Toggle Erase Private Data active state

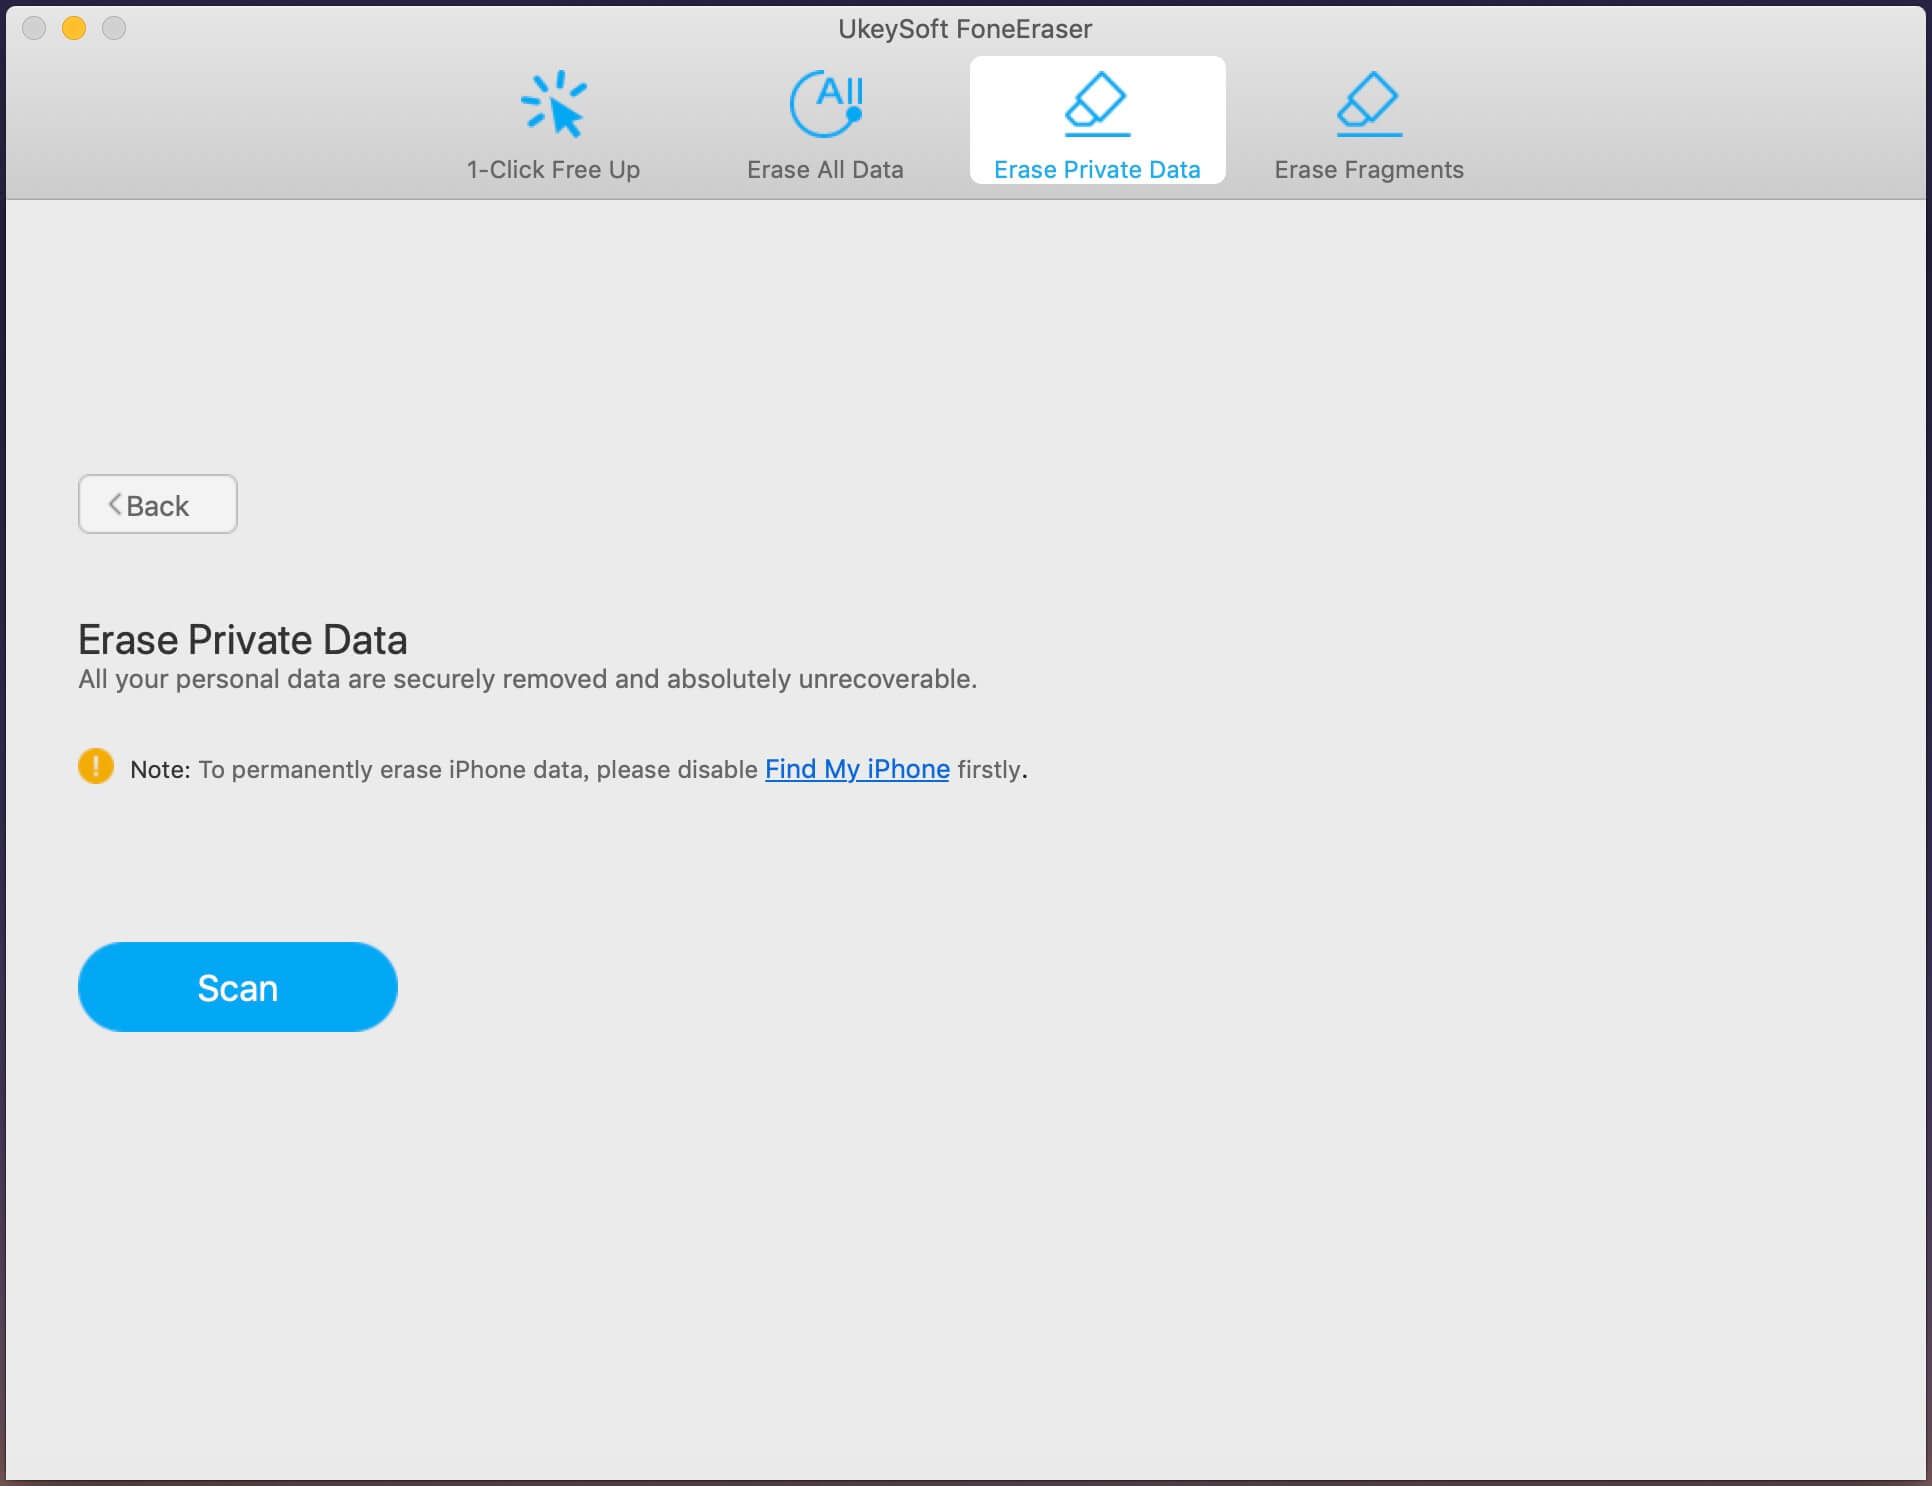[x=1096, y=120]
